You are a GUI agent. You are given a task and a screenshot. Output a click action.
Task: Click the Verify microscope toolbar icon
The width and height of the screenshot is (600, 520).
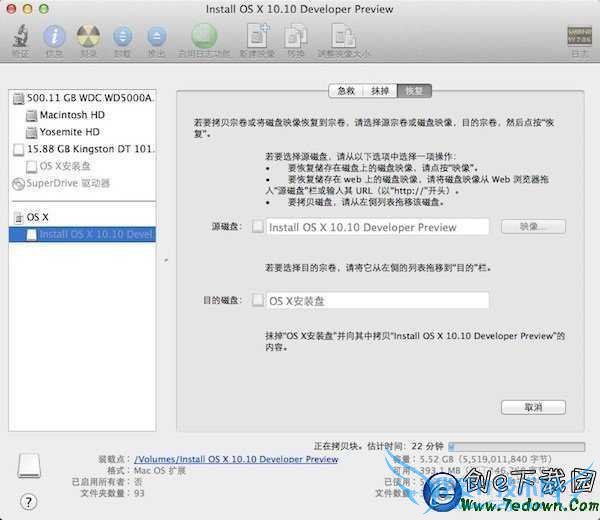point(21,36)
